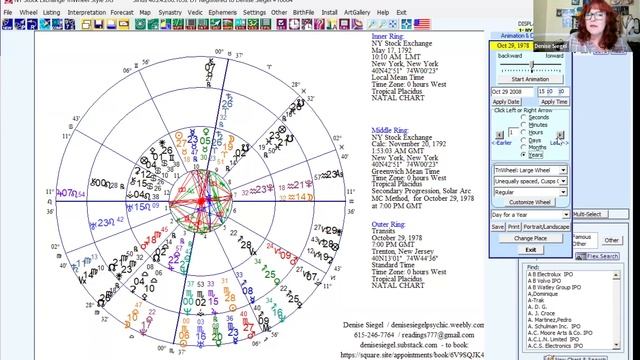Viewport: 640px width, 360px height.
Task: Click the Multi-Select button
Action: pyautogui.click(x=590, y=214)
